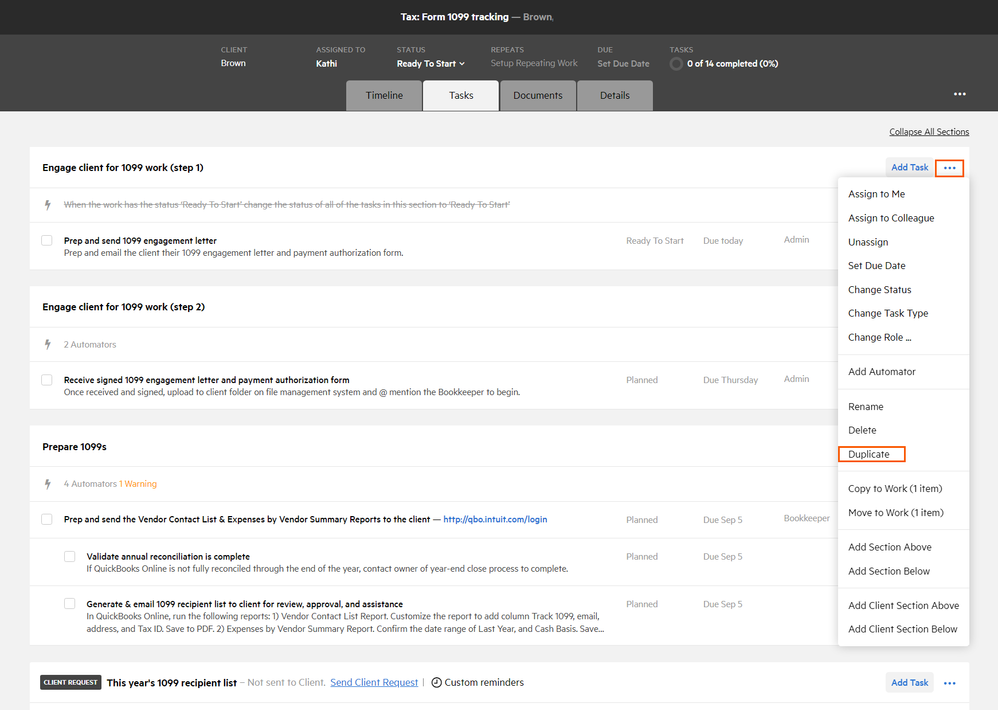The width and height of the screenshot is (998, 710).
Task: Click Add Task in the Client Request section
Action: coord(909,683)
